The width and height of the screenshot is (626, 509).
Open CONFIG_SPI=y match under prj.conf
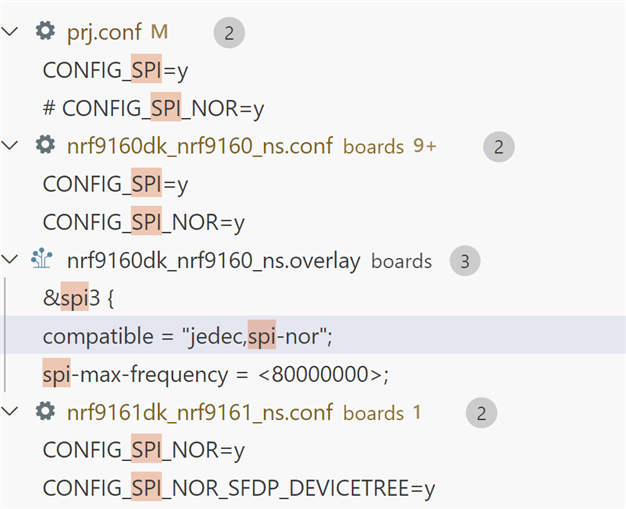click(x=115, y=70)
